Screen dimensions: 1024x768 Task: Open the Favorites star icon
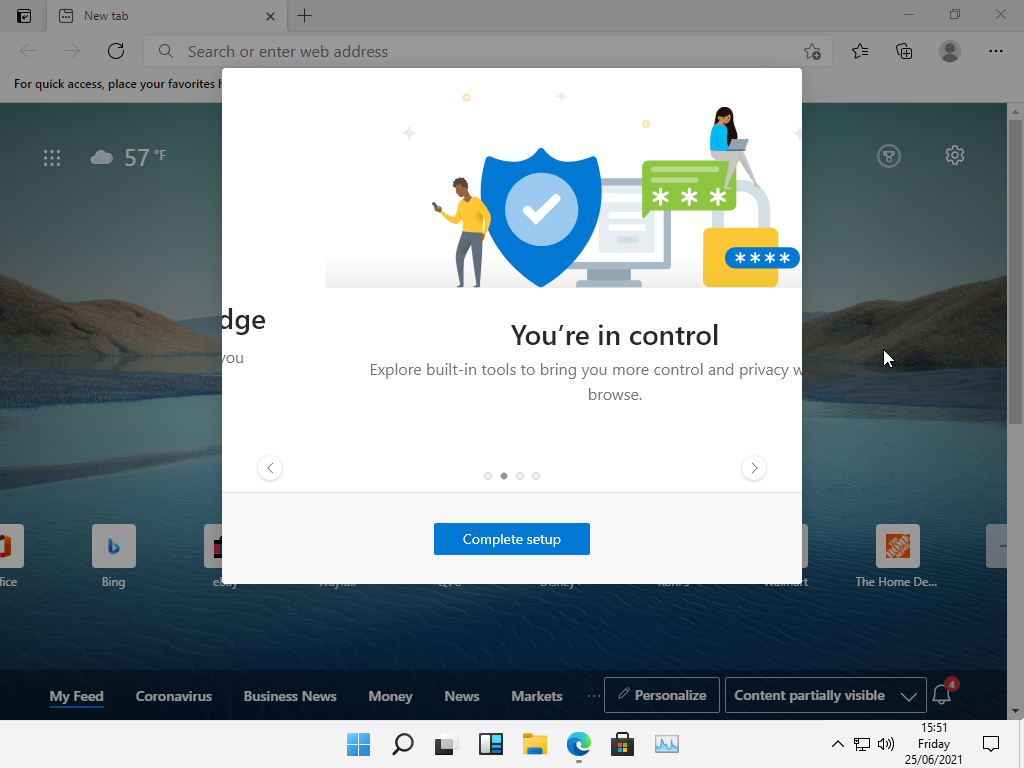tap(860, 51)
